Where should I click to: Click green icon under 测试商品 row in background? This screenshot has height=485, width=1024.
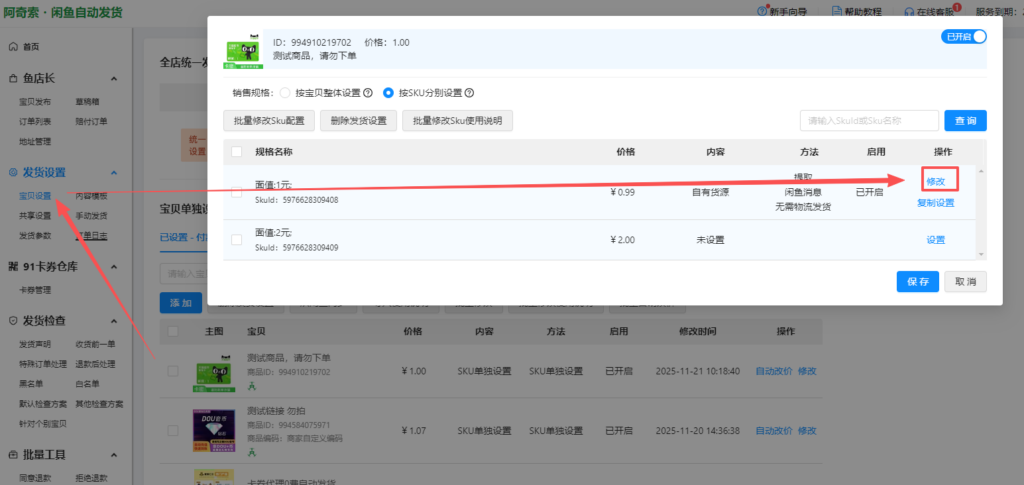pyautogui.click(x=252, y=386)
